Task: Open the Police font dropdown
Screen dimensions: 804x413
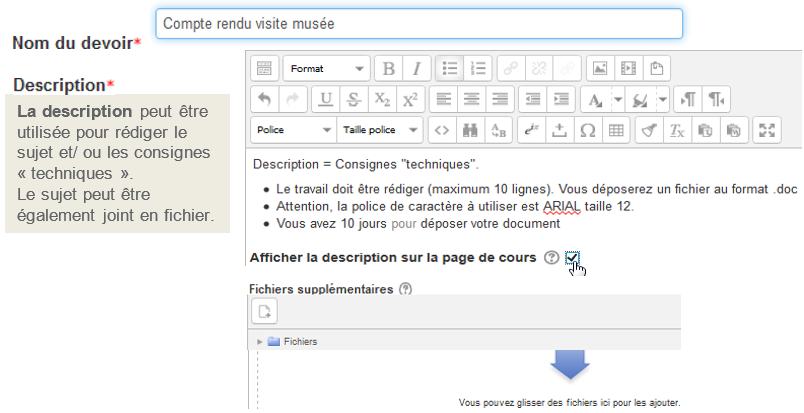Action: coord(293,130)
